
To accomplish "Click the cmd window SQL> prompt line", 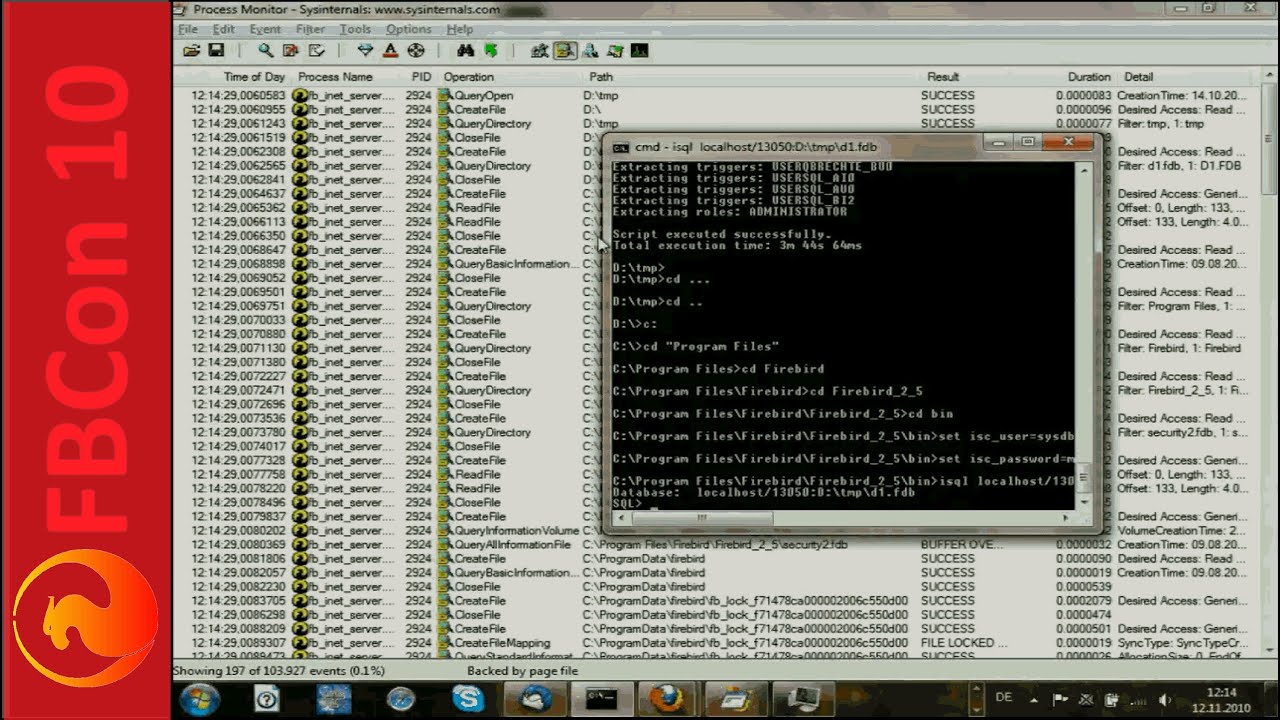I will coord(844,503).
